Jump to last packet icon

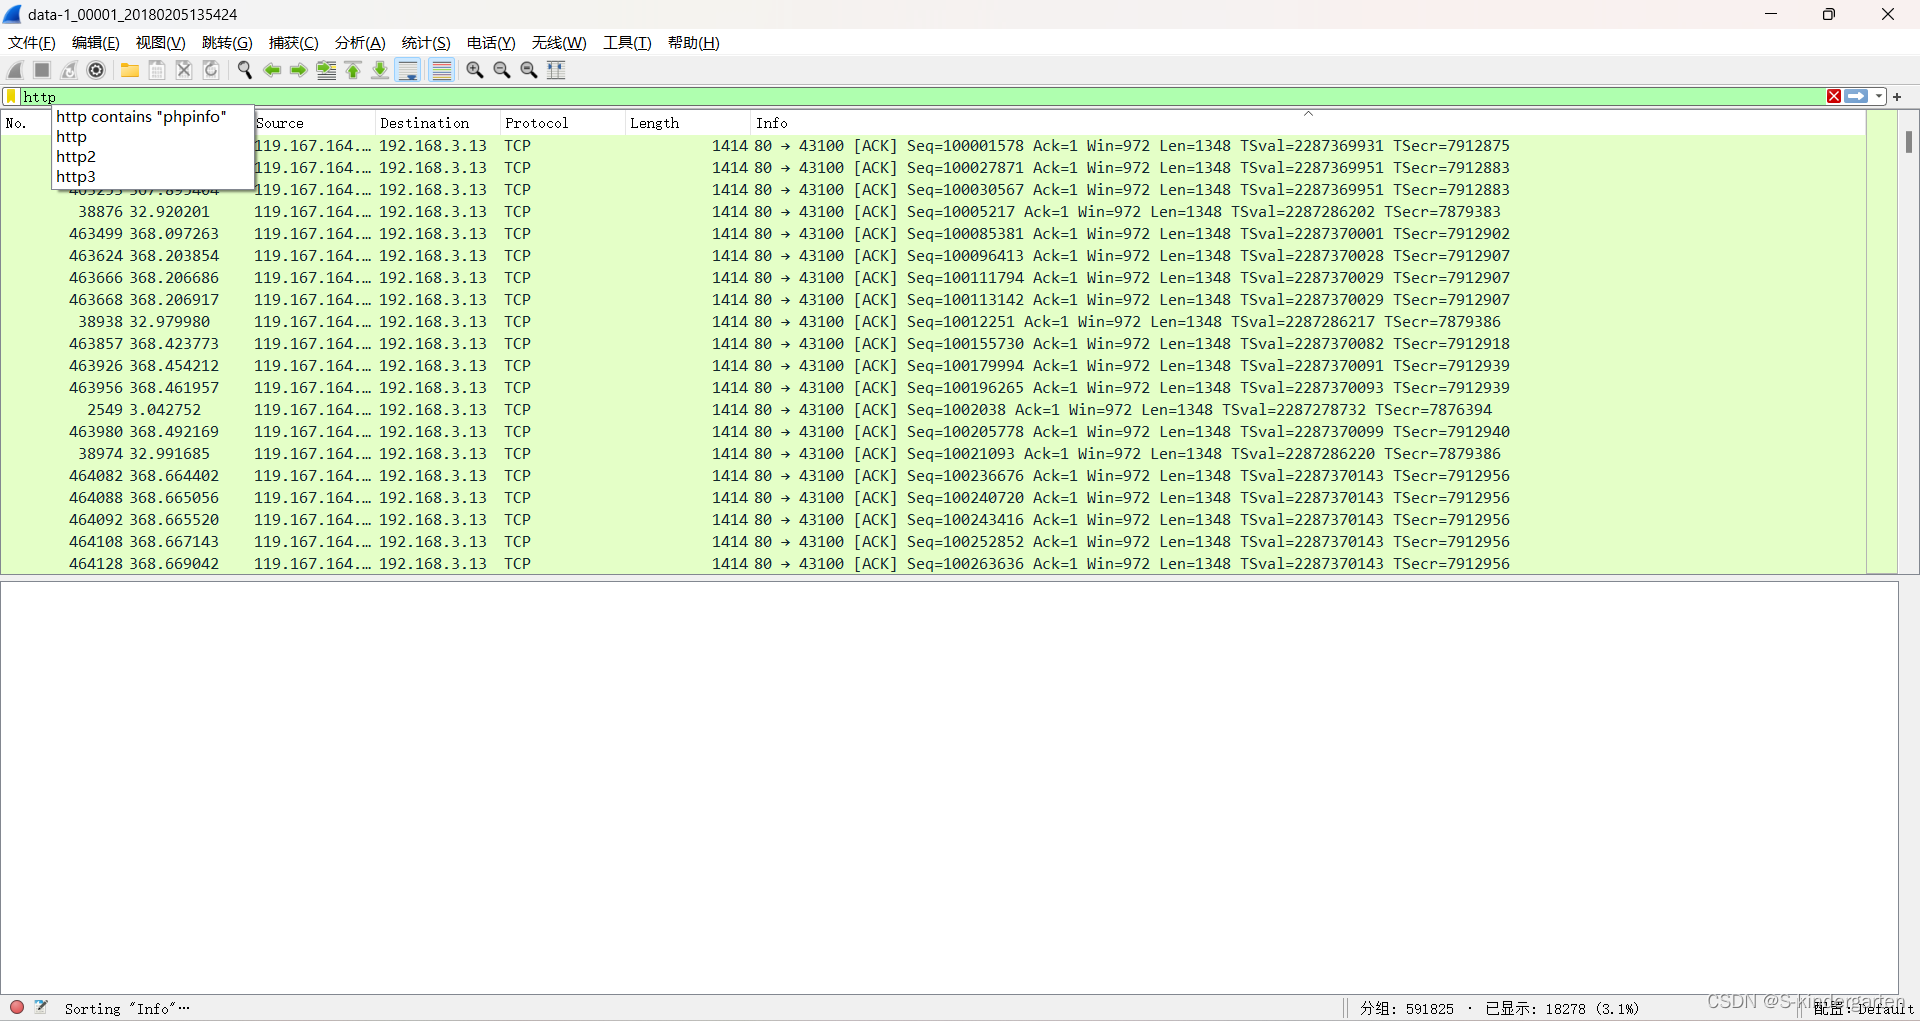point(380,70)
